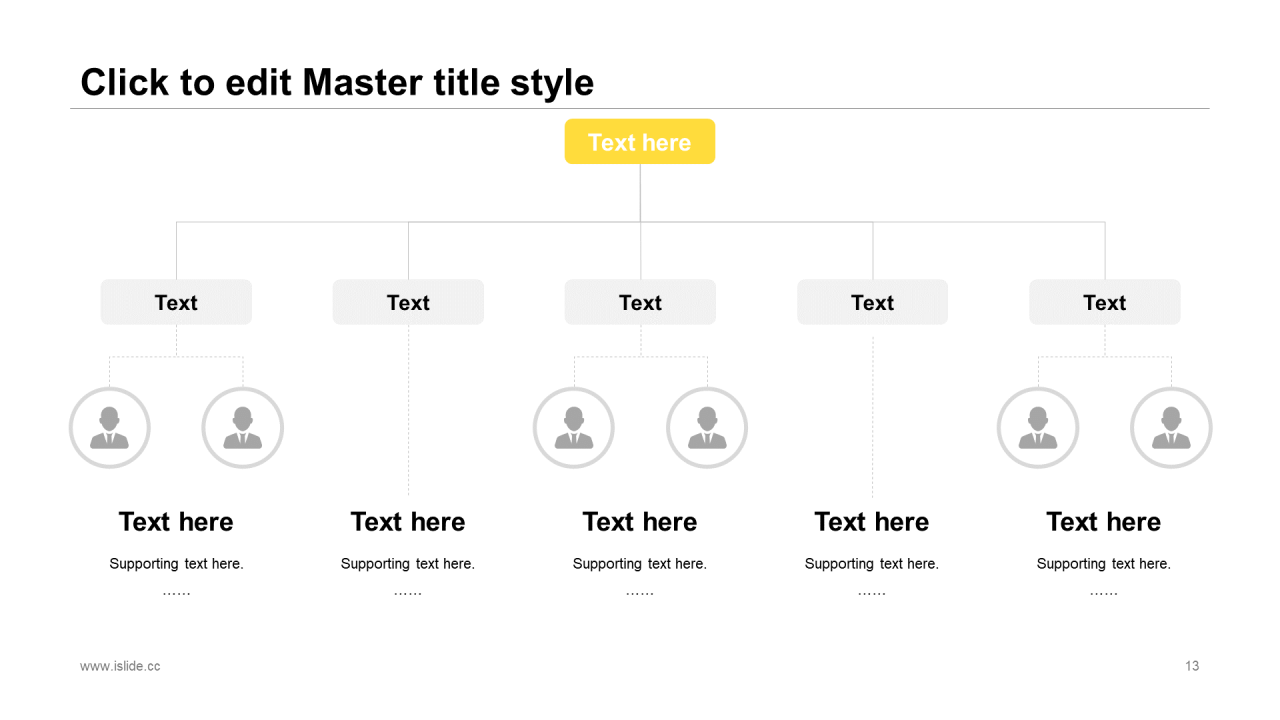The image size is (1280, 720).
Task: Click the middle bold "Text here" heading in bottom row
Action: pyautogui.click(x=640, y=522)
